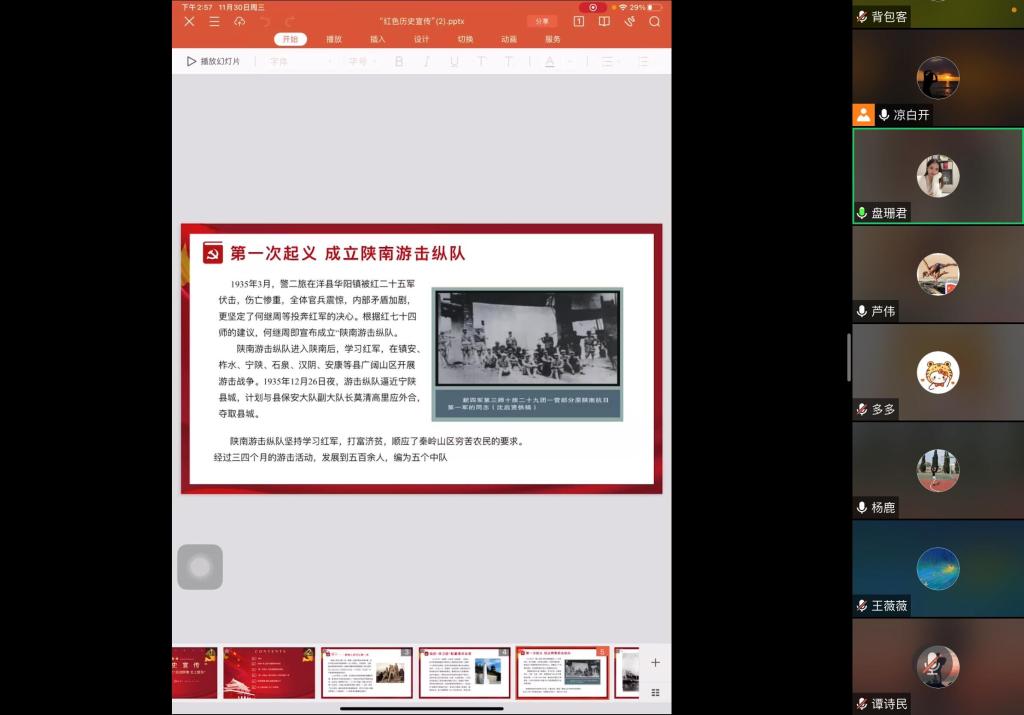Switch to the 设计 tab
Image resolution: width=1024 pixels, height=715 pixels.
click(421, 39)
